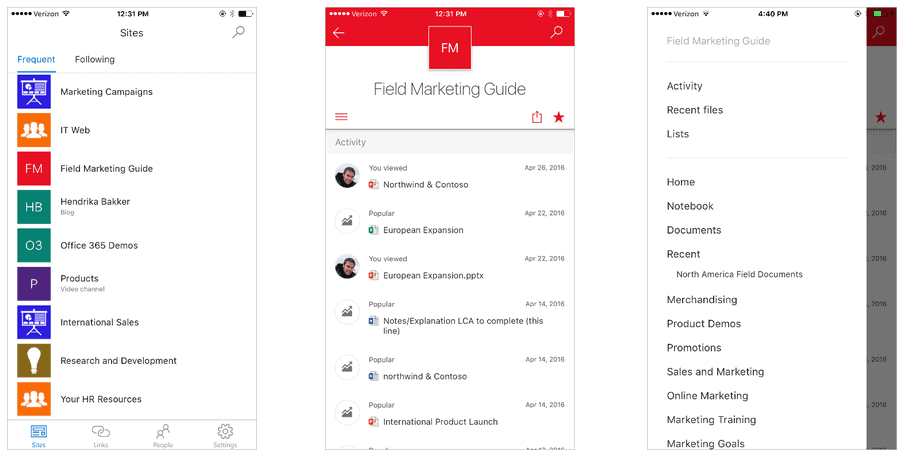Tap the dimmed search icon behind side menu

click(x=879, y=32)
